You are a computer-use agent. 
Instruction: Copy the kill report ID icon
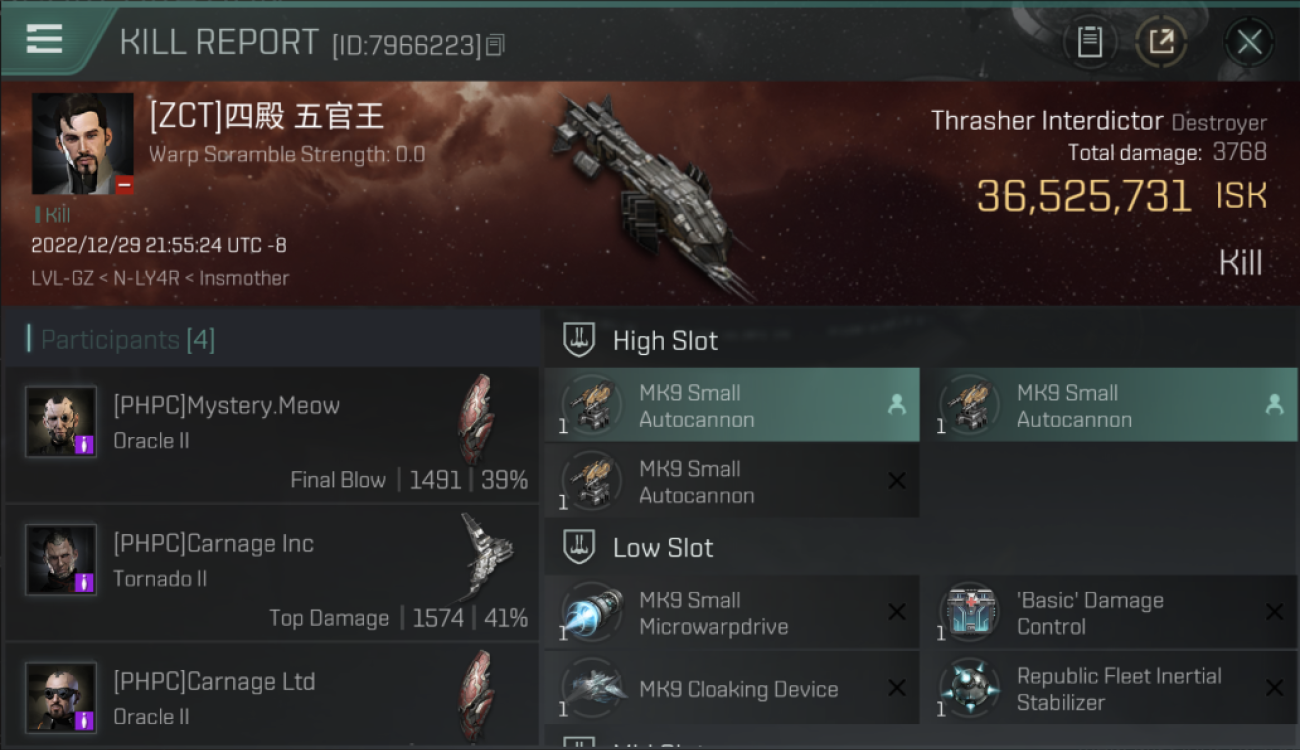point(497,44)
